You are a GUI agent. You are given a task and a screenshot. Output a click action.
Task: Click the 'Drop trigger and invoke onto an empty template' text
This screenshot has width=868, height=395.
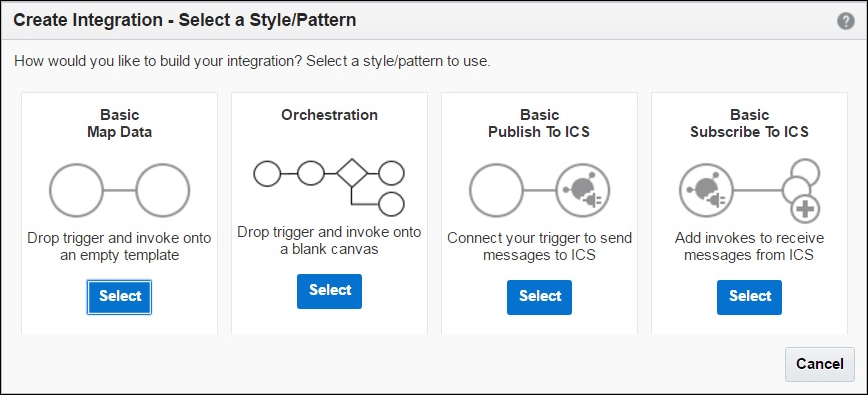(120, 247)
